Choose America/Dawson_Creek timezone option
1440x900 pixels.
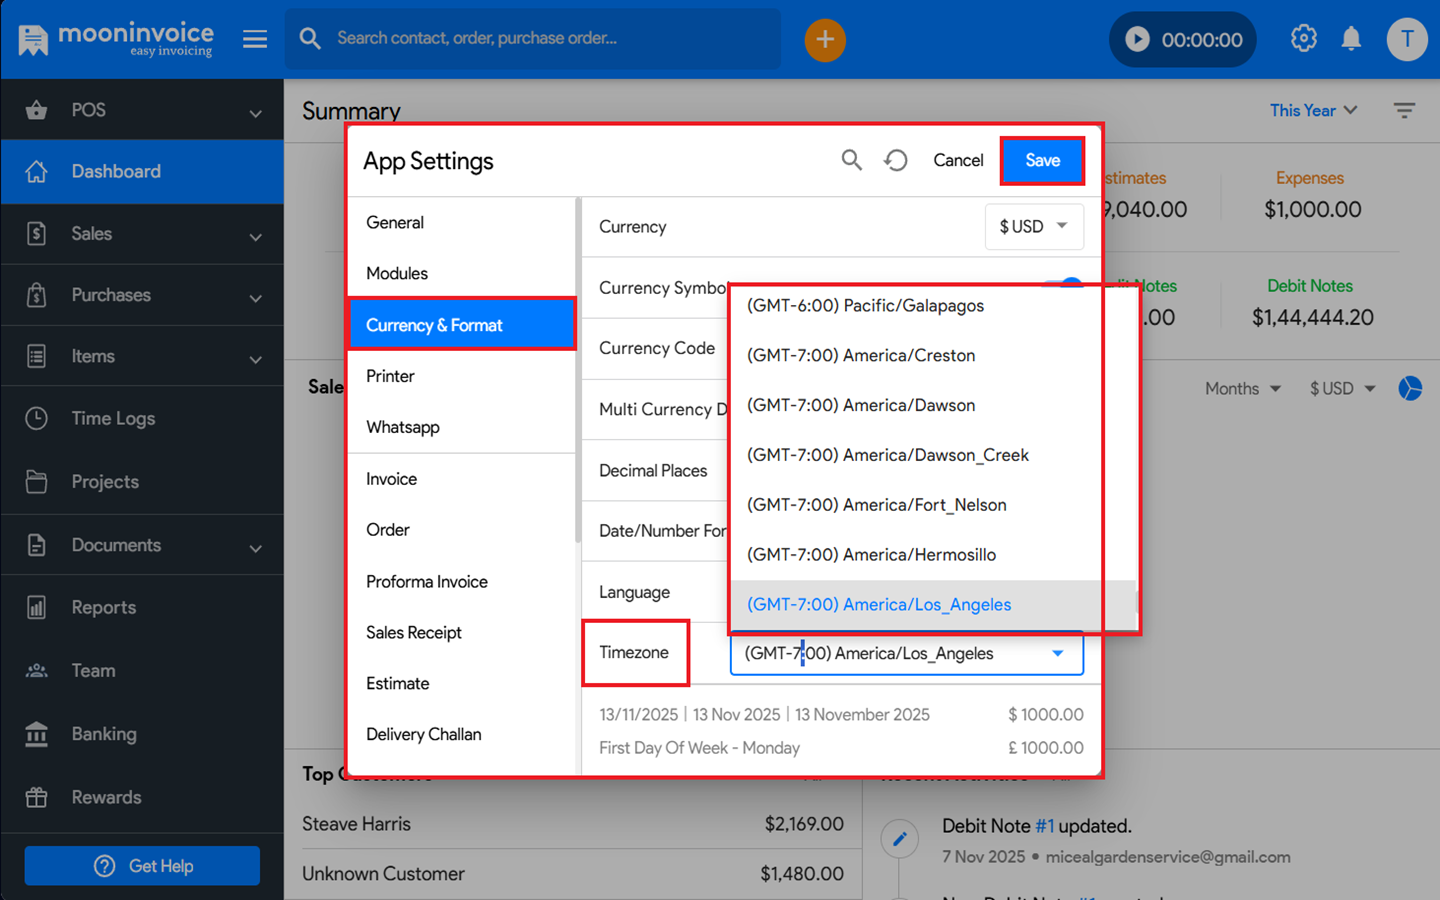[887, 455]
